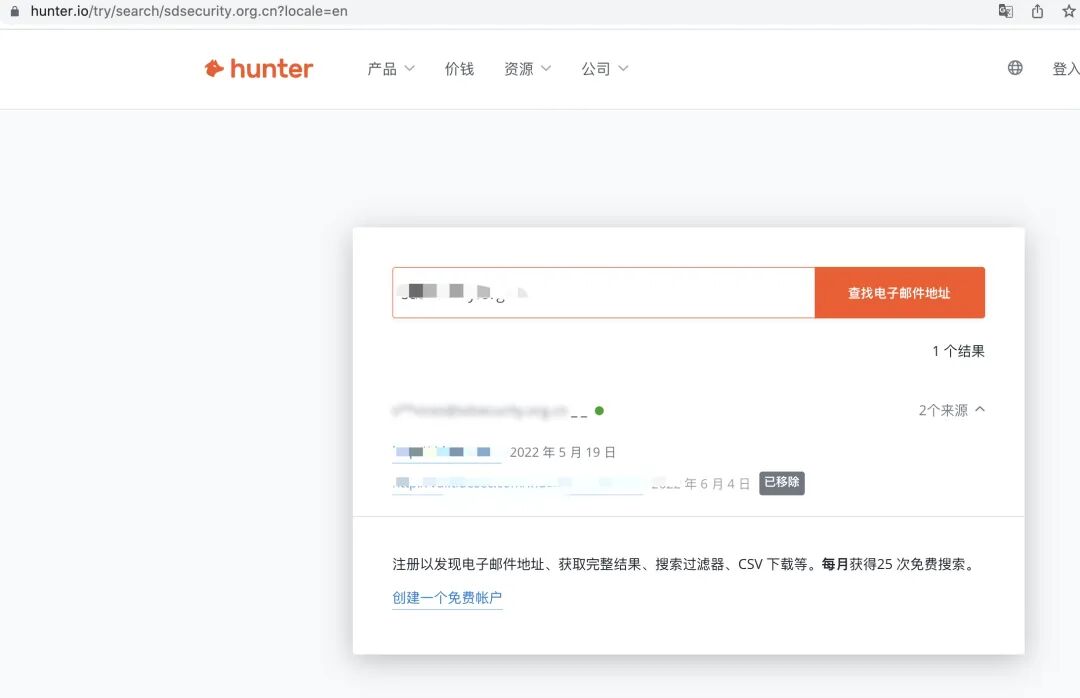Click the browser address bar URL
This screenshot has height=698, width=1080.
coord(189,11)
